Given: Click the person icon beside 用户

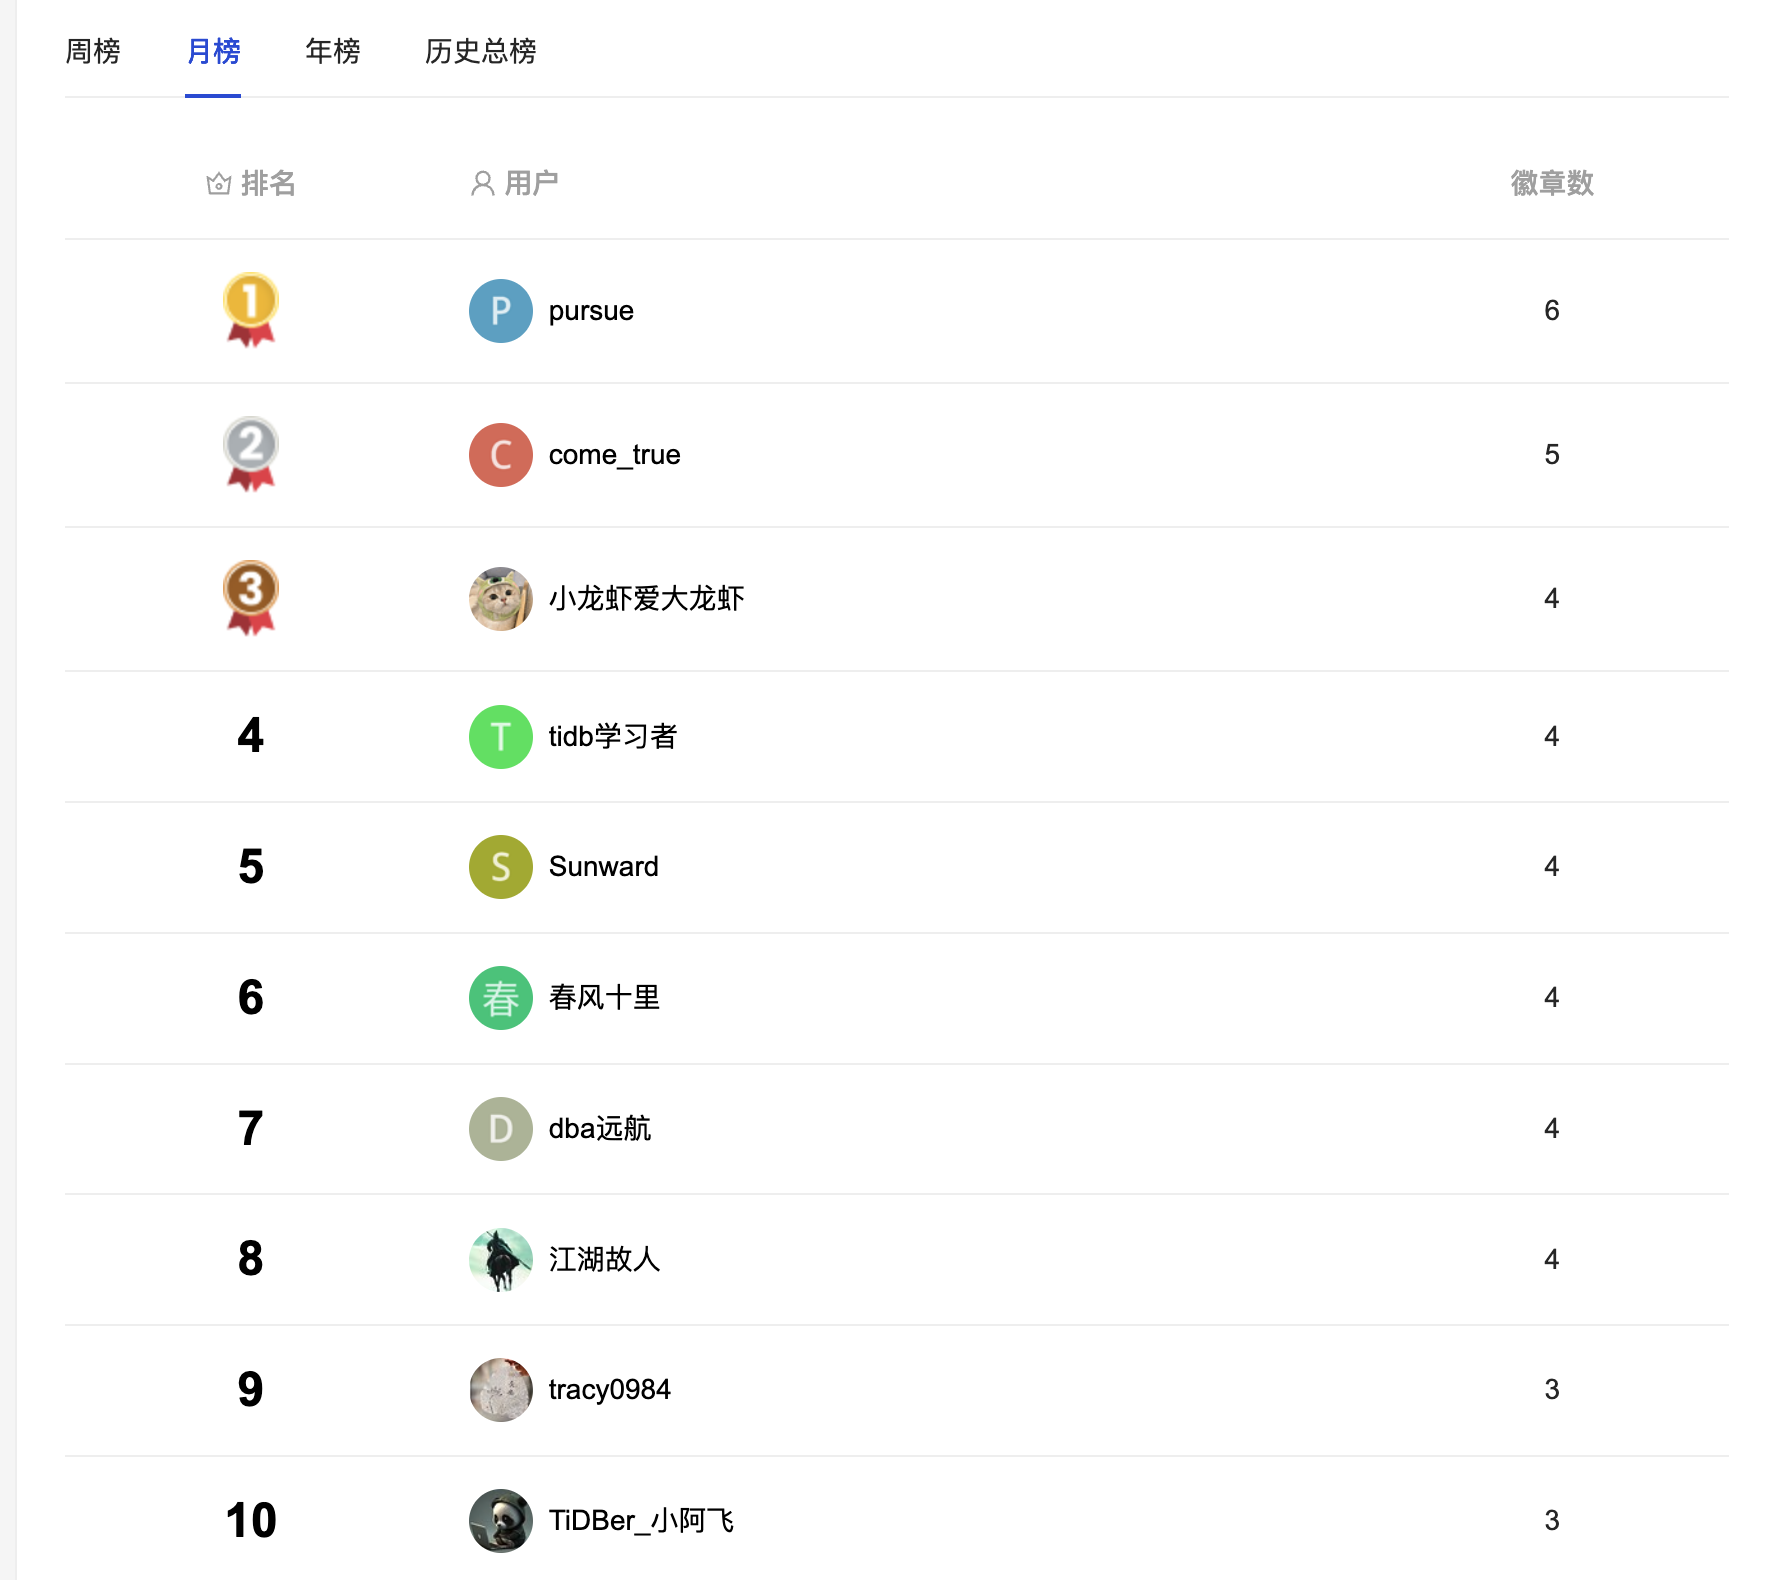Looking at the screenshot, I should coord(482,184).
